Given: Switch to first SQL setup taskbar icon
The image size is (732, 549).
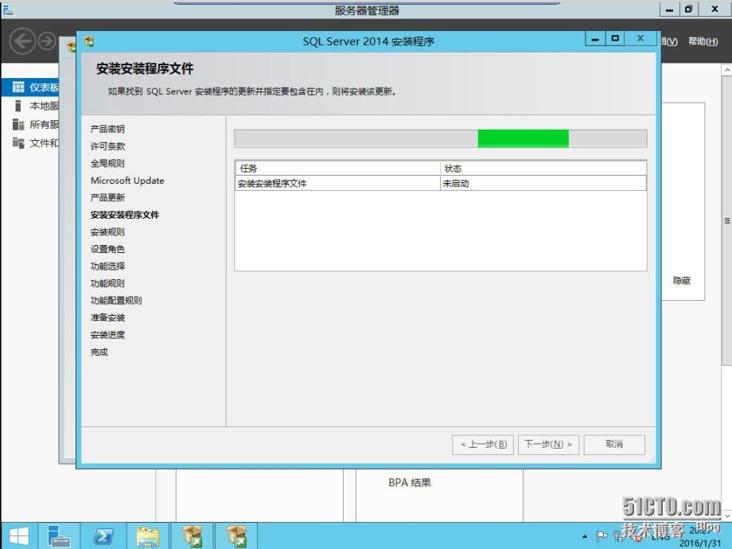Looking at the screenshot, I should [192, 536].
